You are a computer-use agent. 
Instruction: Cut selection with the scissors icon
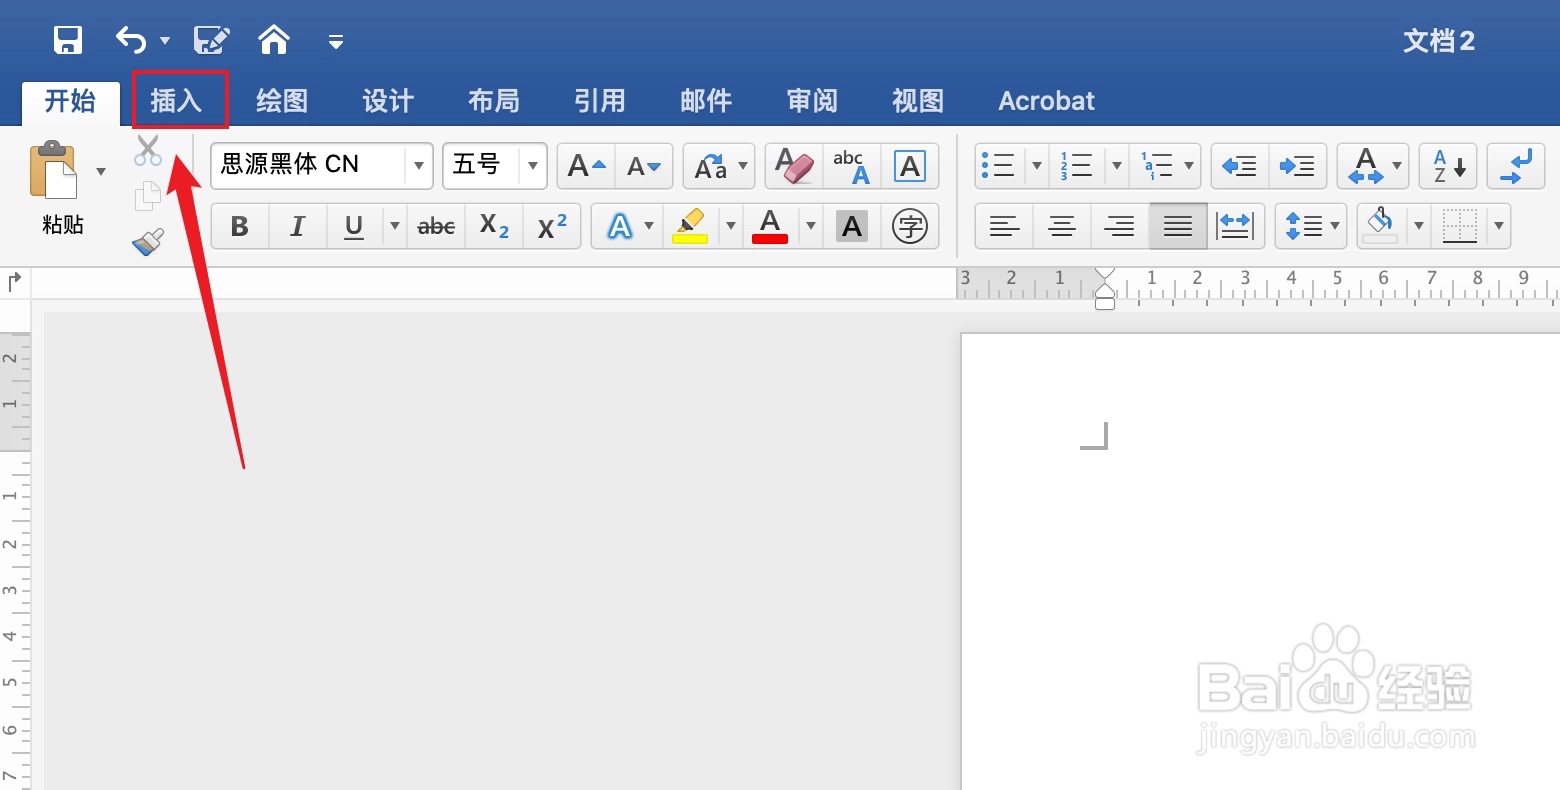[x=148, y=151]
